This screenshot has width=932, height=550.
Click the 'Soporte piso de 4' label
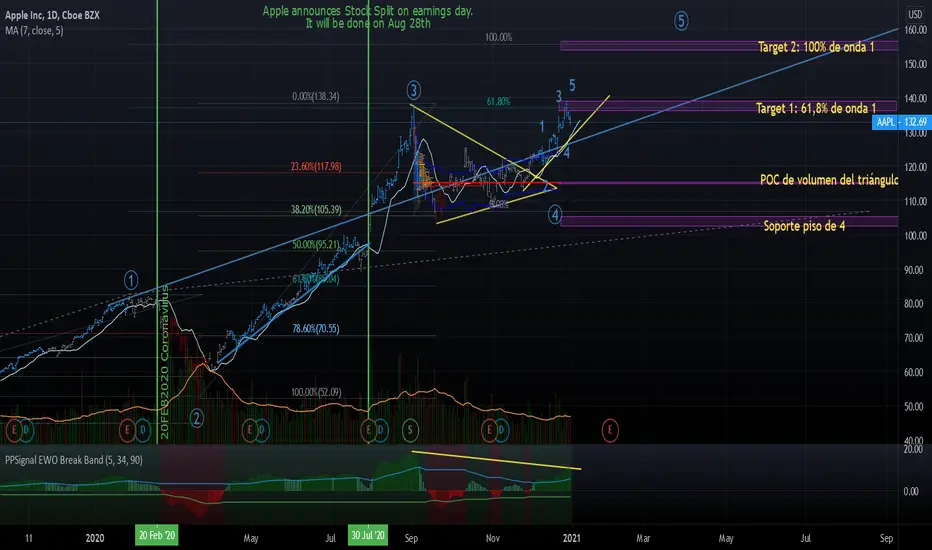click(804, 226)
